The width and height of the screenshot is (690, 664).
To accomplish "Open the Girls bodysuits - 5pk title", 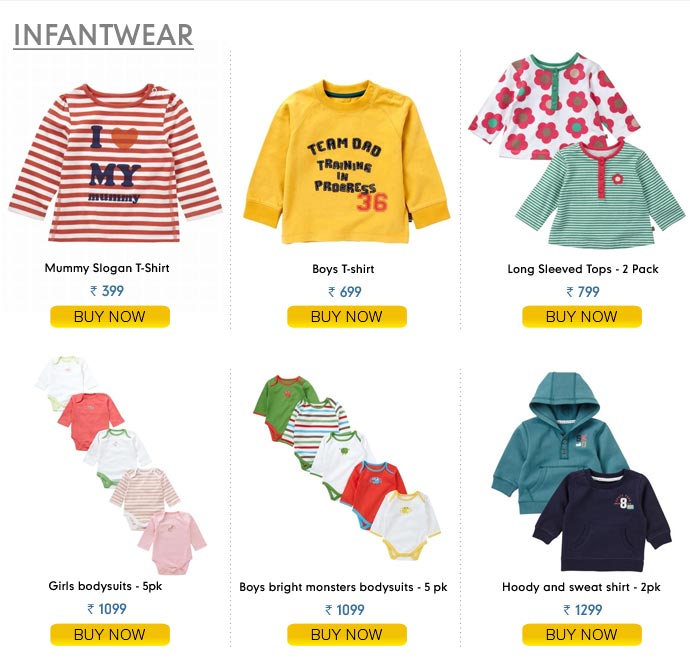I will [x=105, y=586].
